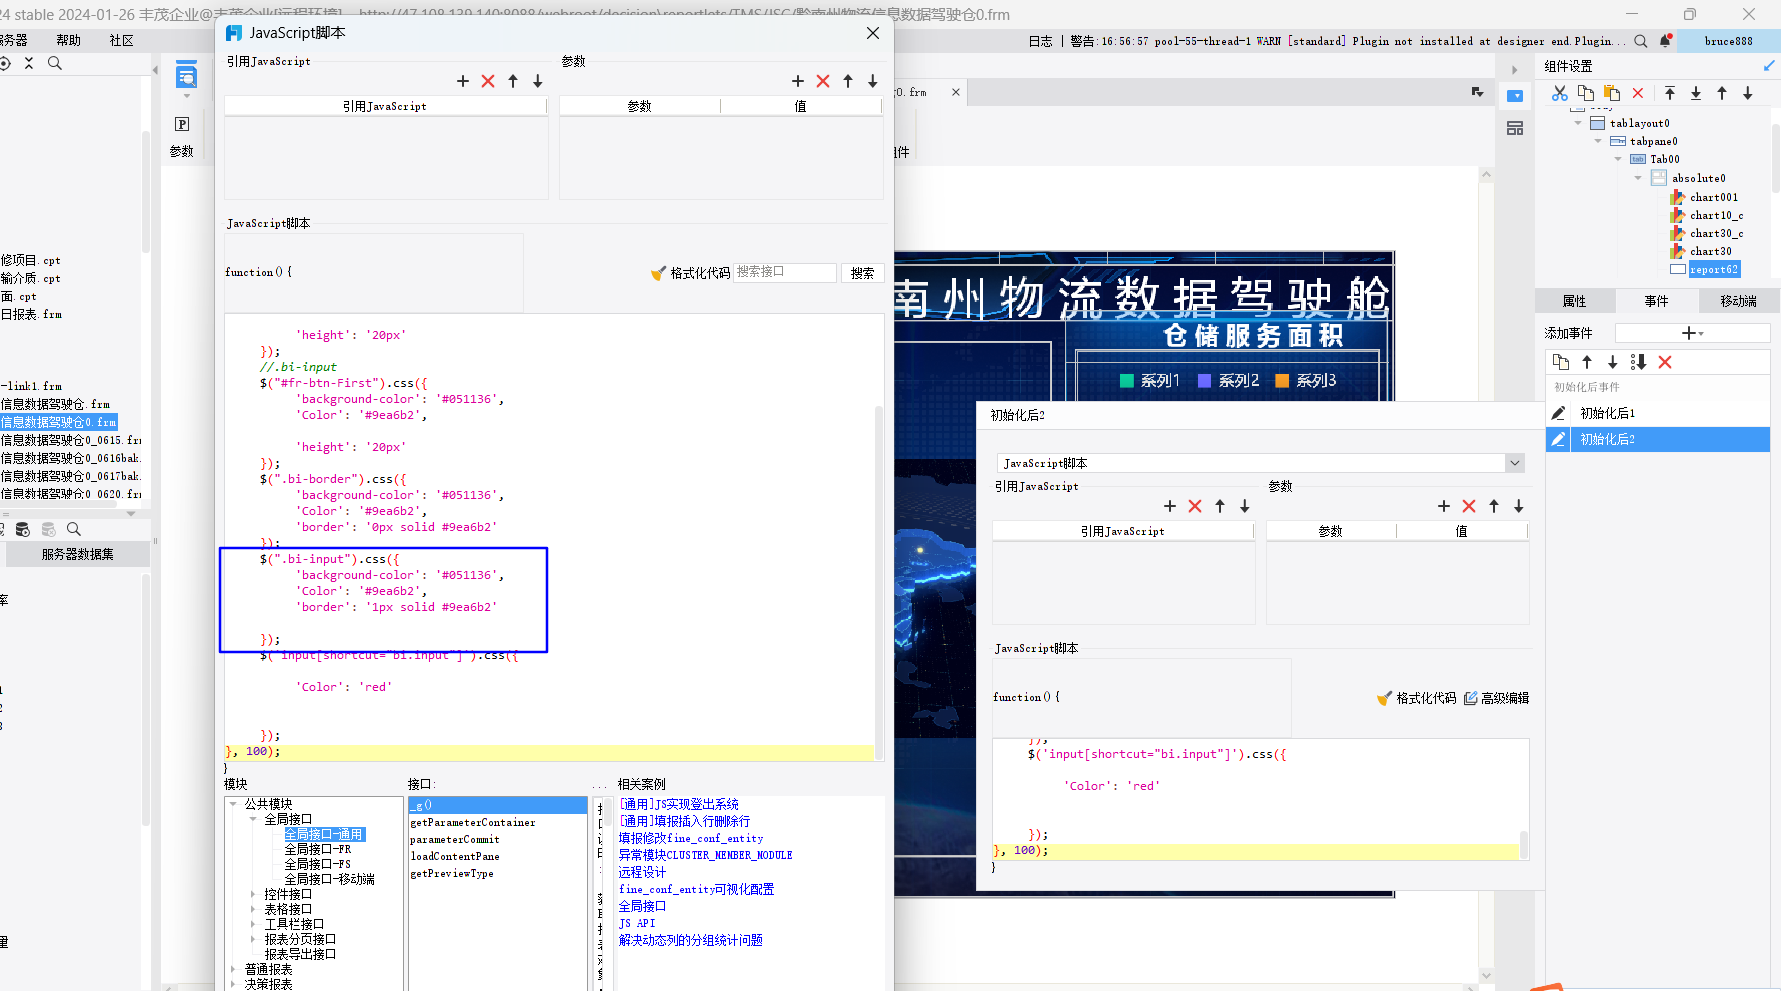1781x991 pixels.
Task: Expand the 普通报表 module node
Action: (x=233, y=969)
